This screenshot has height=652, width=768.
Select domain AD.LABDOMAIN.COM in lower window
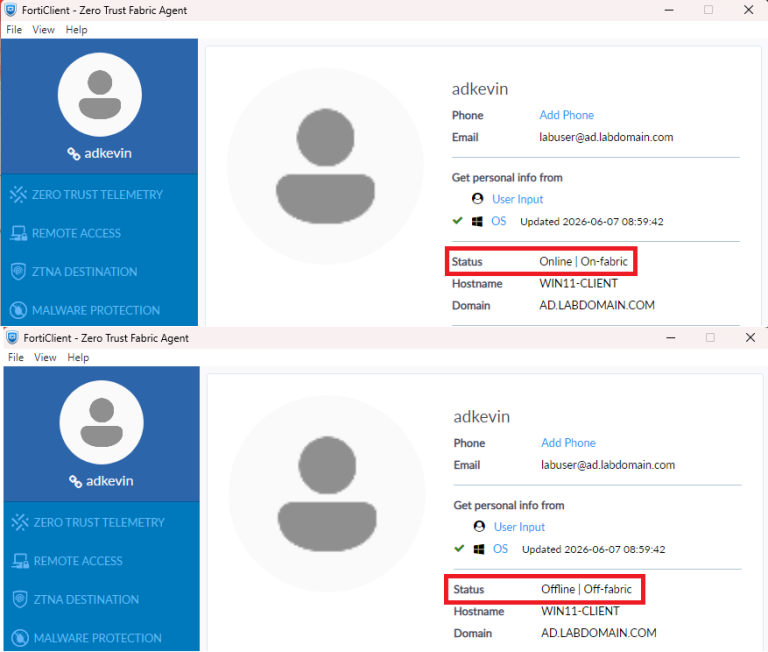pyautogui.click(x=599, y=633)
